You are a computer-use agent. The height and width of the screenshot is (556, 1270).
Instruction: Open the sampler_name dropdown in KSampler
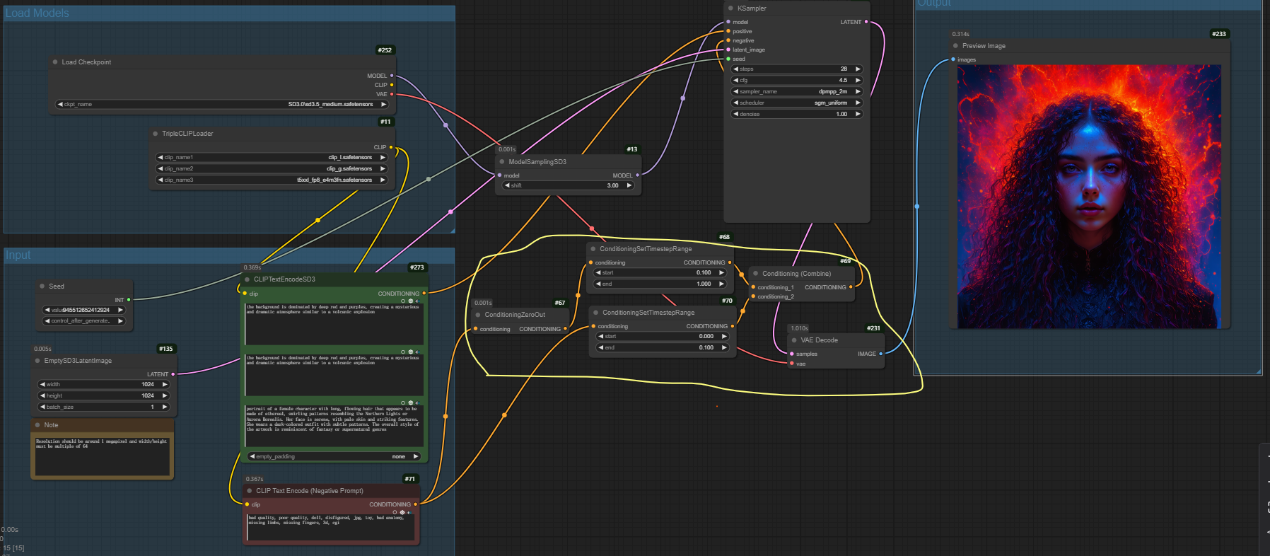797,91
